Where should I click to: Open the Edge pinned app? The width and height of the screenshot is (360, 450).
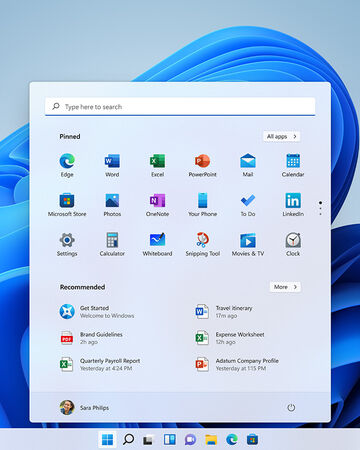pyautogui.click(x=67, y=165)
